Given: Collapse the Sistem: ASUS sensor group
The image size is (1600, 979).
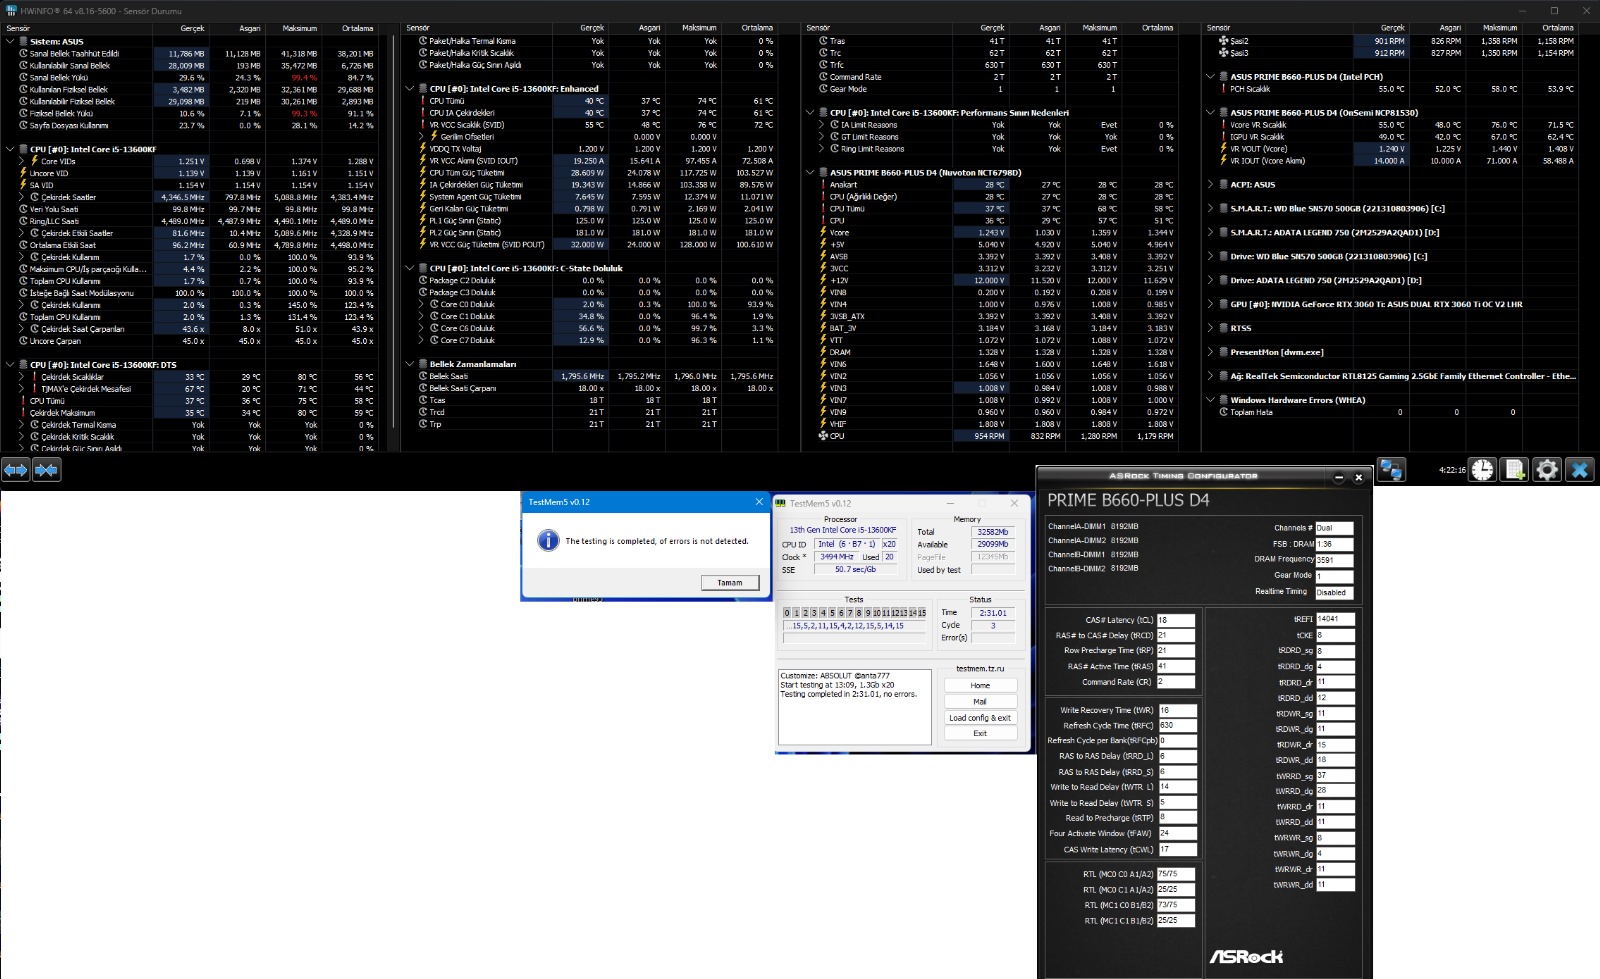Looking at the screenshot, I should point(10,42).
